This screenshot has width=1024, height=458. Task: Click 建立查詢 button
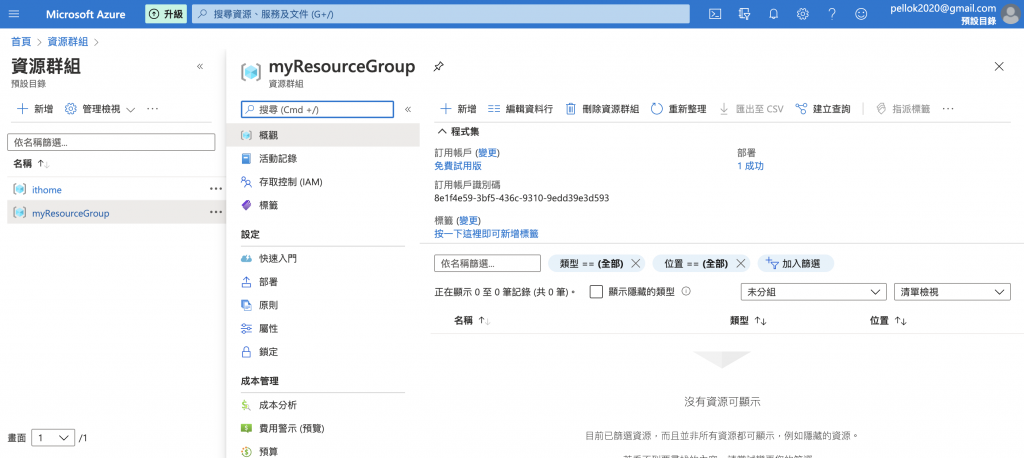coord(823,109)
